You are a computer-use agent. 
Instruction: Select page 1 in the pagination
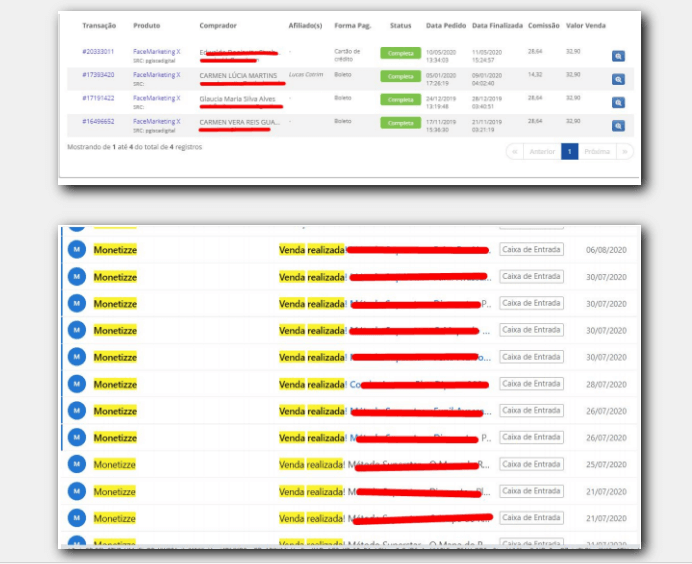569,152
